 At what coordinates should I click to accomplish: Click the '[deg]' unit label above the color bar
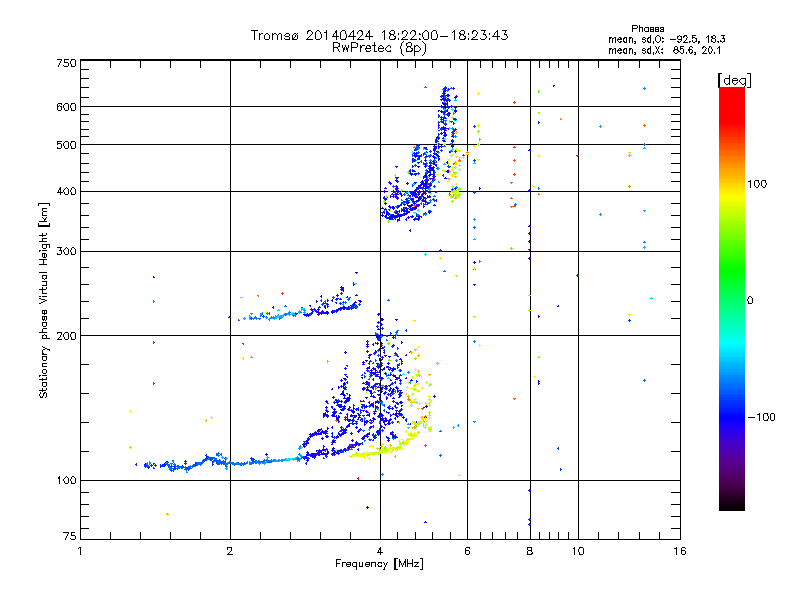pyautogui.click(x=734, y=80)
